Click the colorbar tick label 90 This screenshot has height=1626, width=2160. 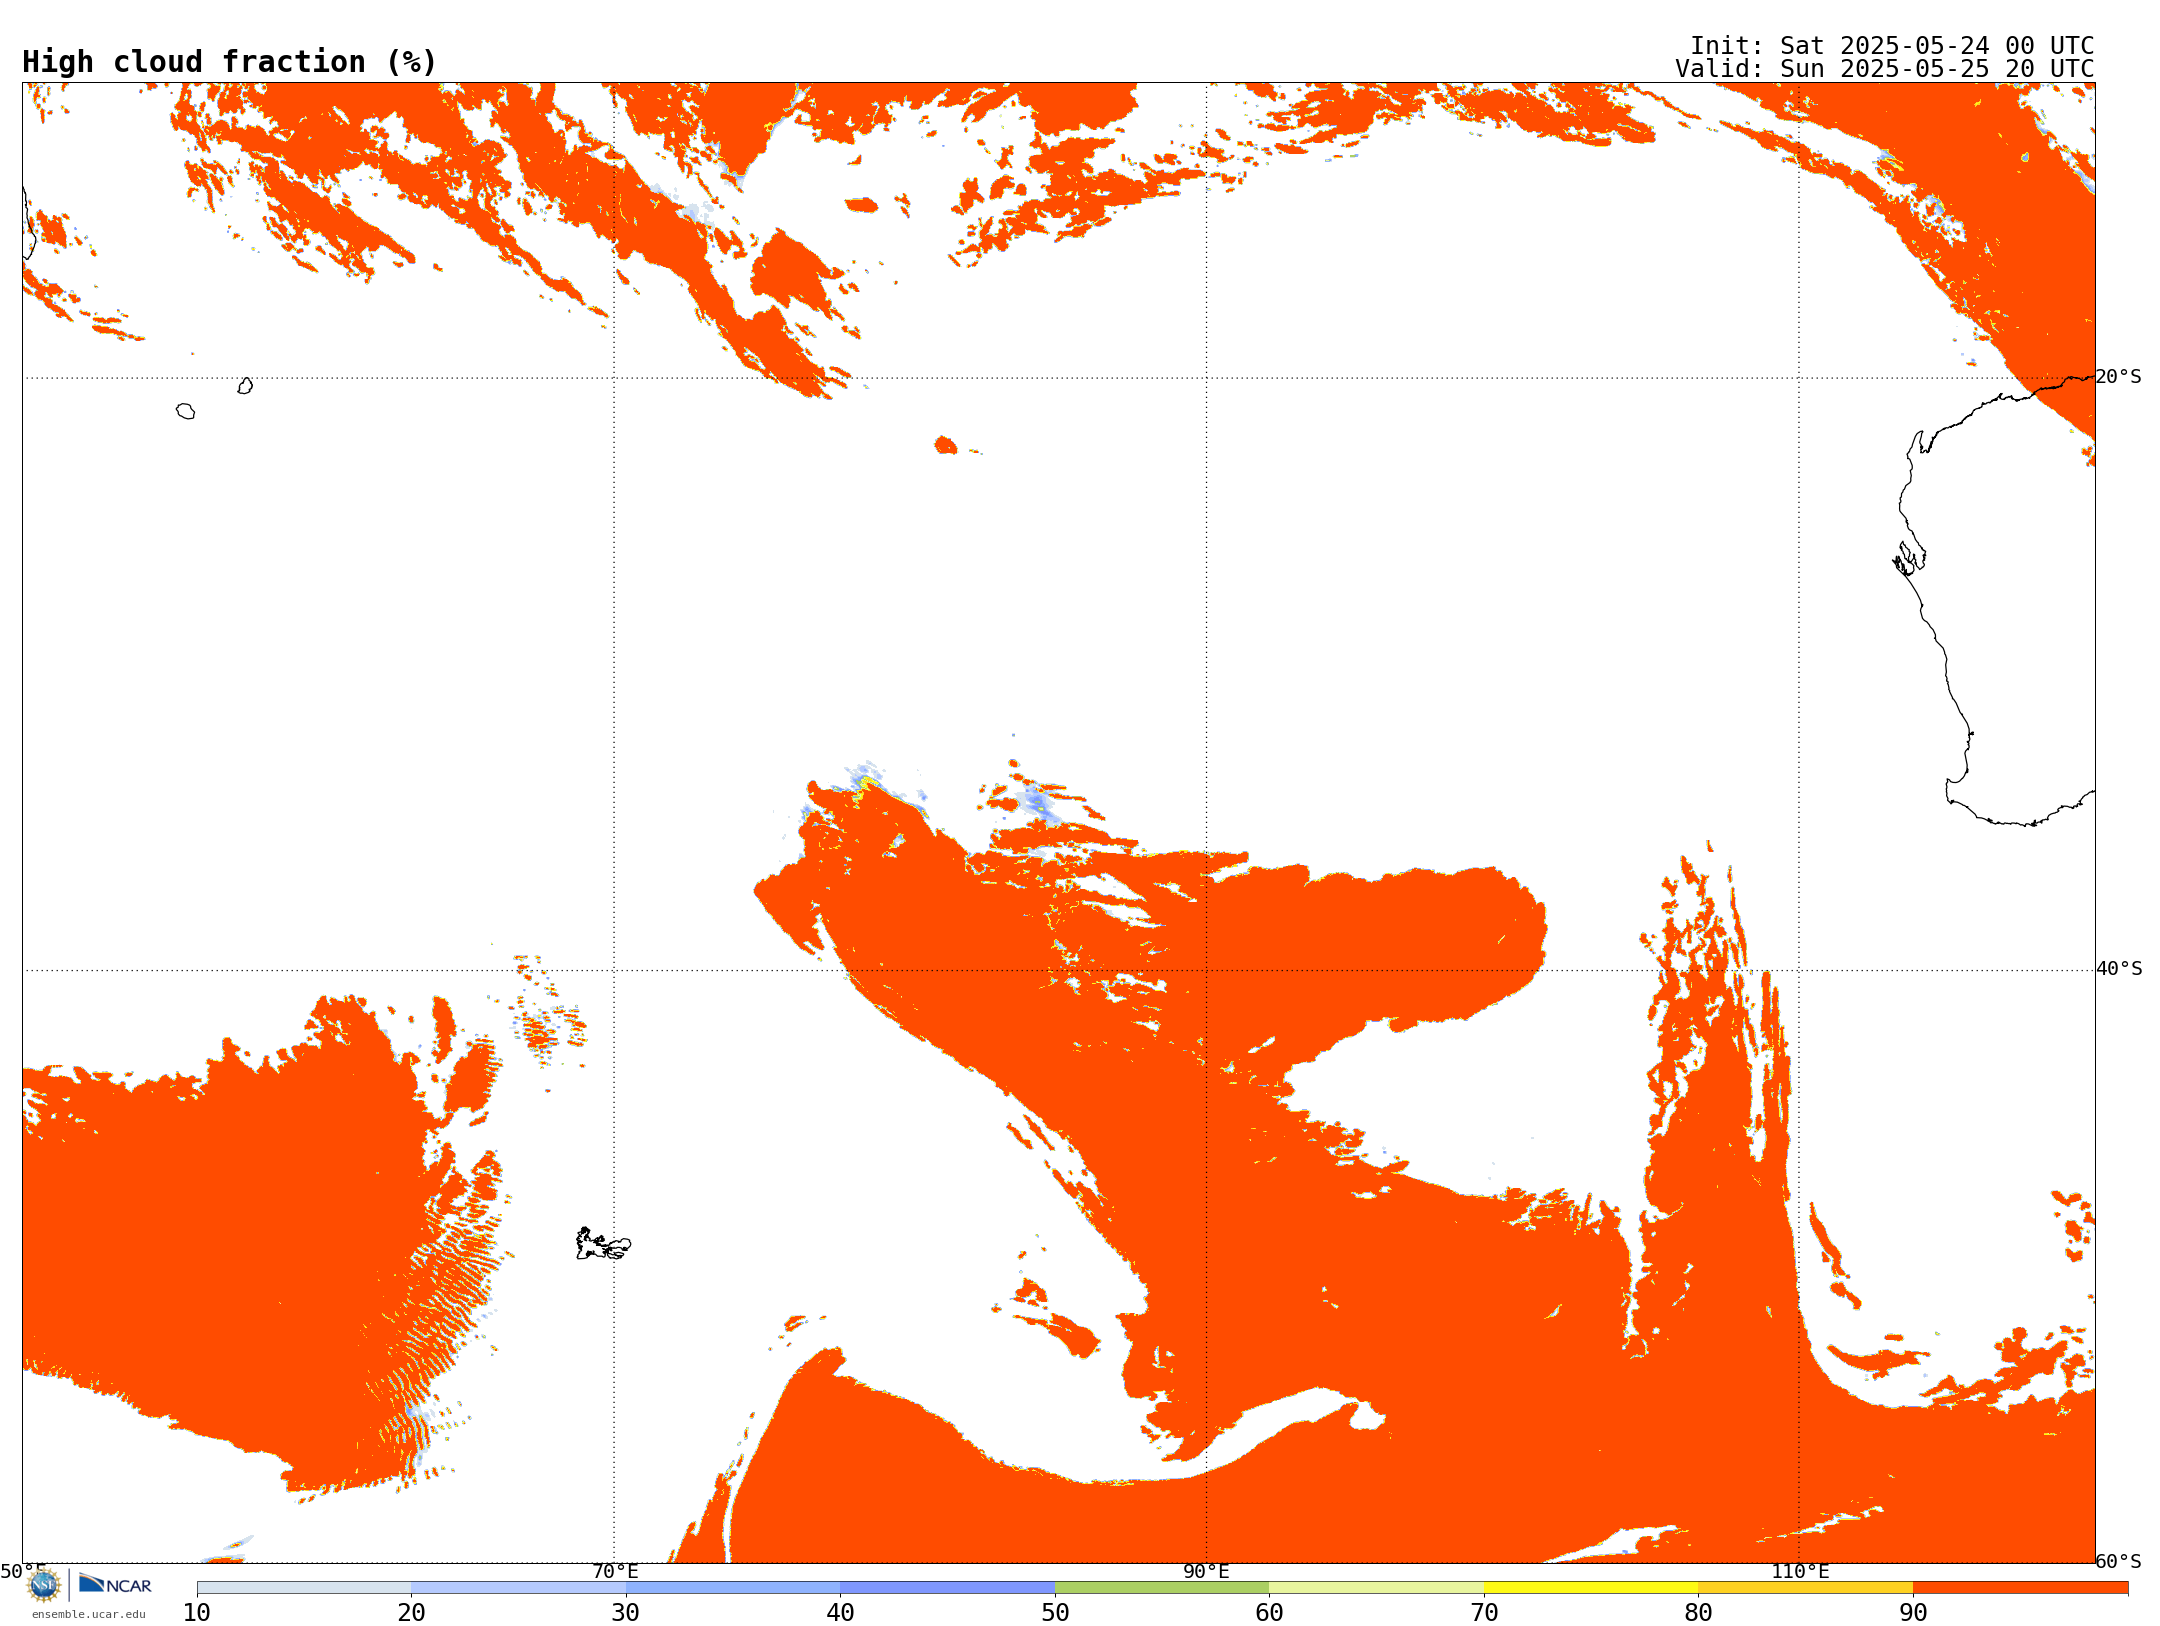tap(1913, 1612)
